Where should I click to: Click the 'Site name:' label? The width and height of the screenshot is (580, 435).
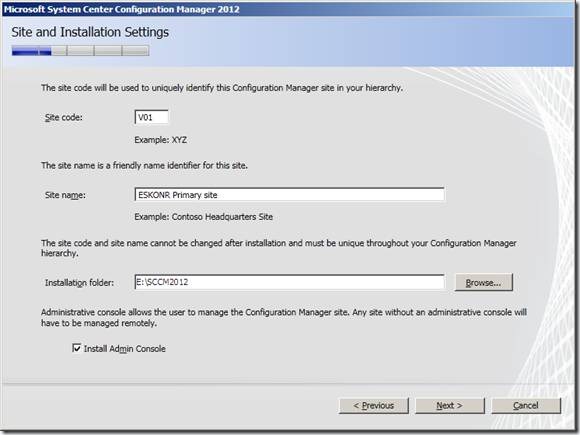coord(65,195)
